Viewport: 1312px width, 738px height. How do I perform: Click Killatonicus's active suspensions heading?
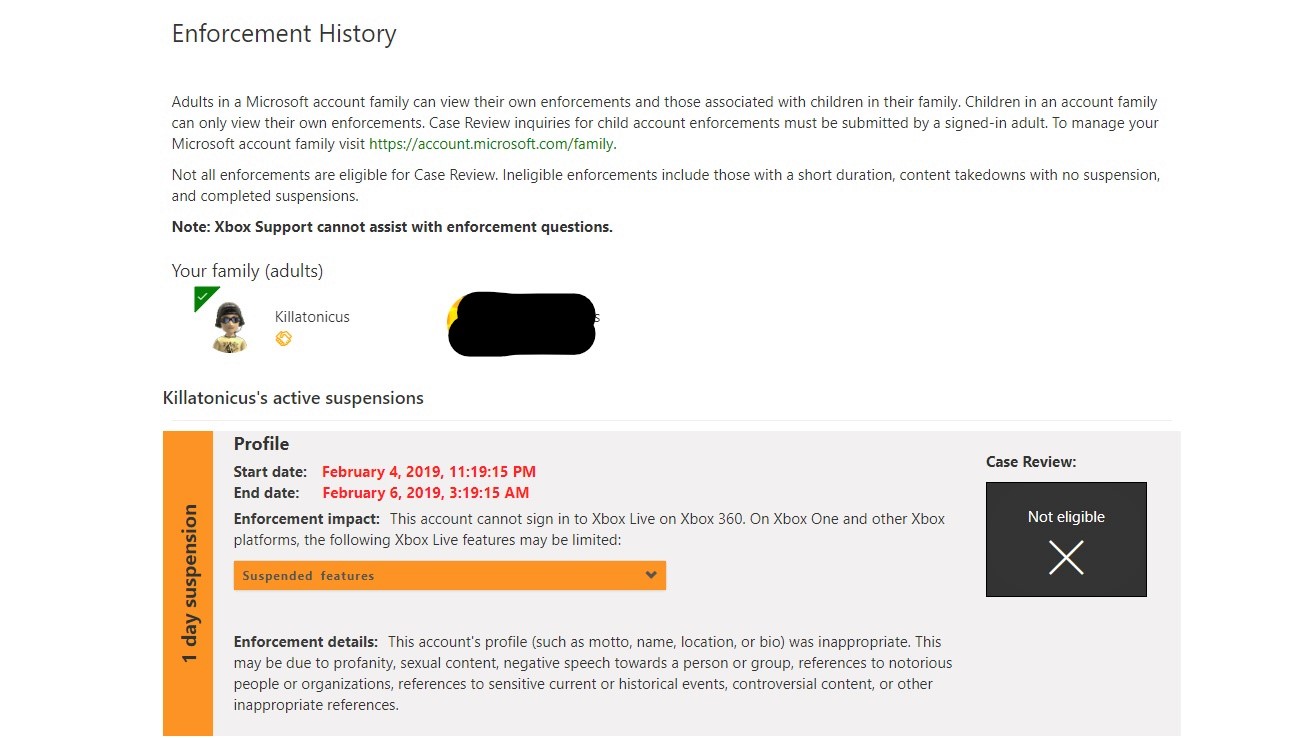point(293,398)
